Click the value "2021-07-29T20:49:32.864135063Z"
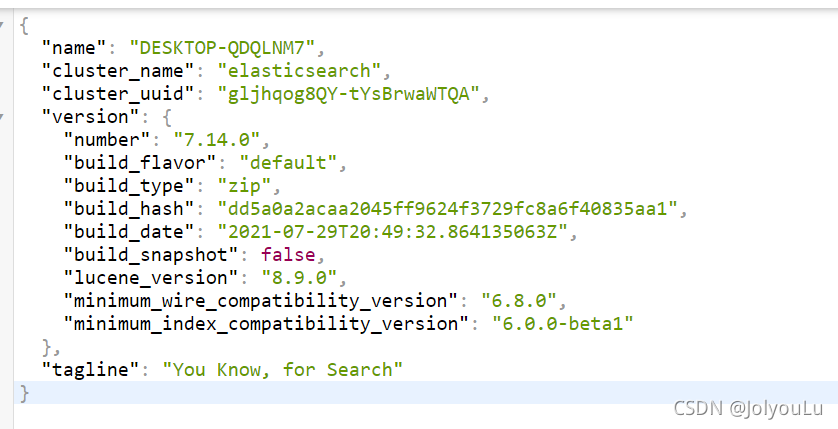 [x=393, y=232]
